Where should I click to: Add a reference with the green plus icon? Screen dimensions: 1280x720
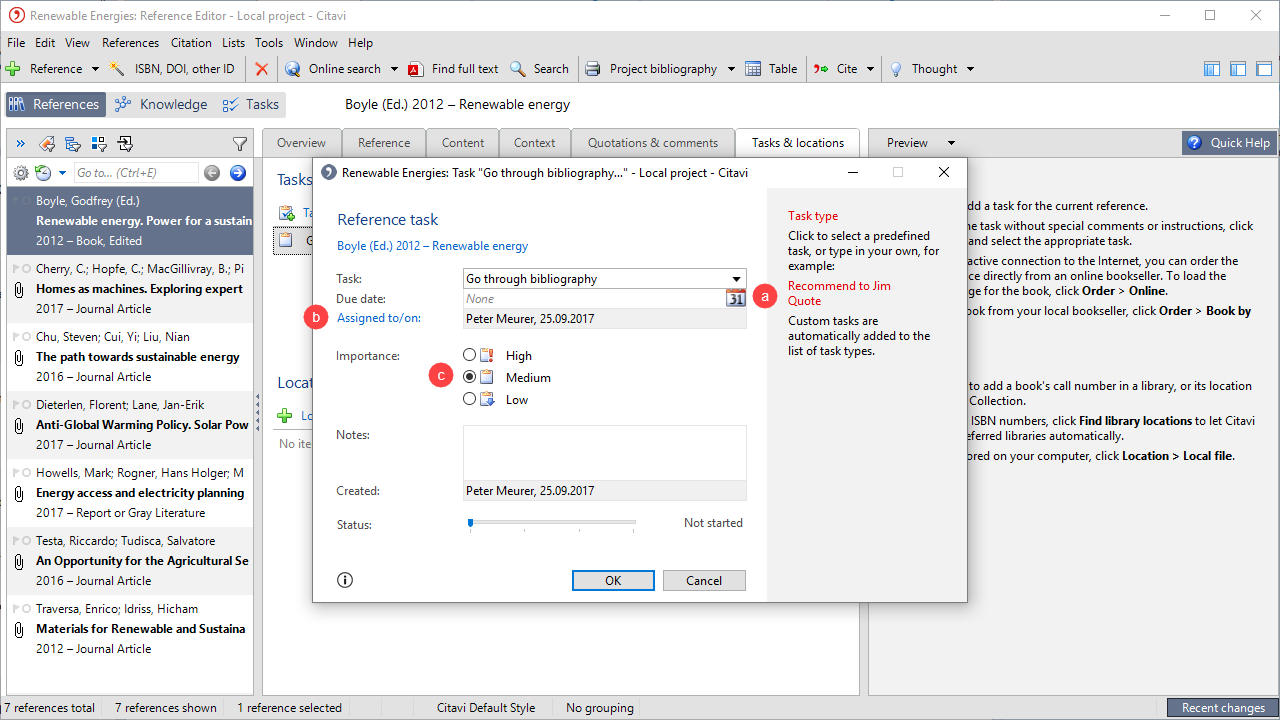(x=13, y=69)
